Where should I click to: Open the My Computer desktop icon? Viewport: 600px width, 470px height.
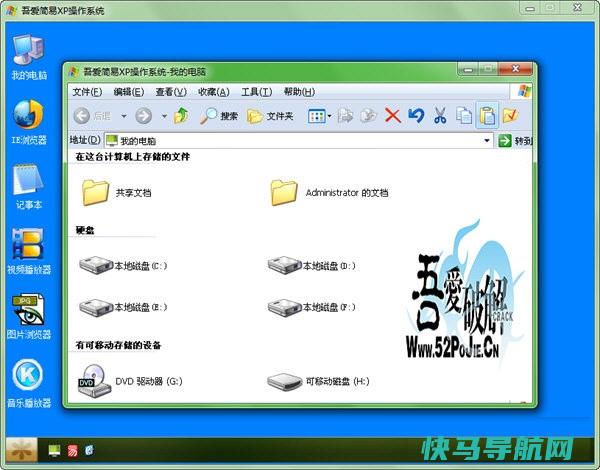click(x=29, y=57)
